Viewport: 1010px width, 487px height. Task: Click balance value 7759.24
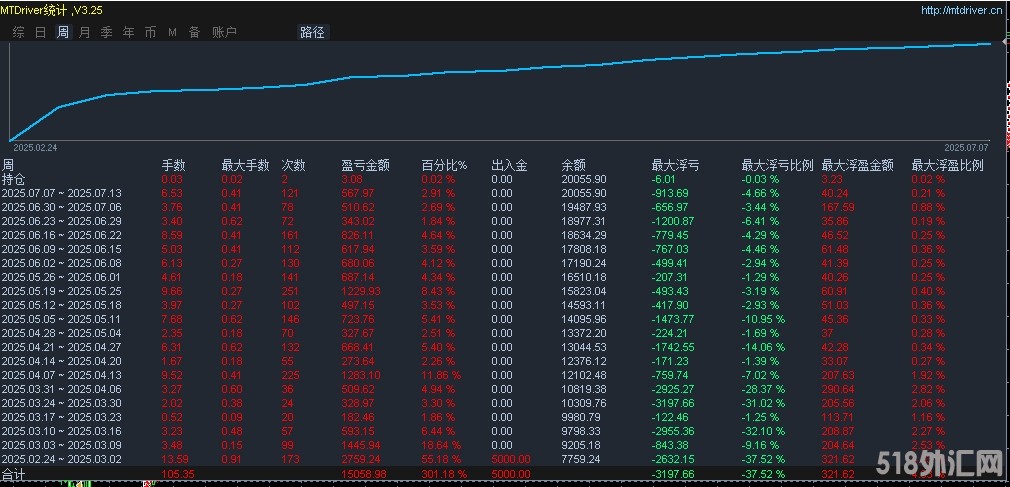tap(581, 459)
